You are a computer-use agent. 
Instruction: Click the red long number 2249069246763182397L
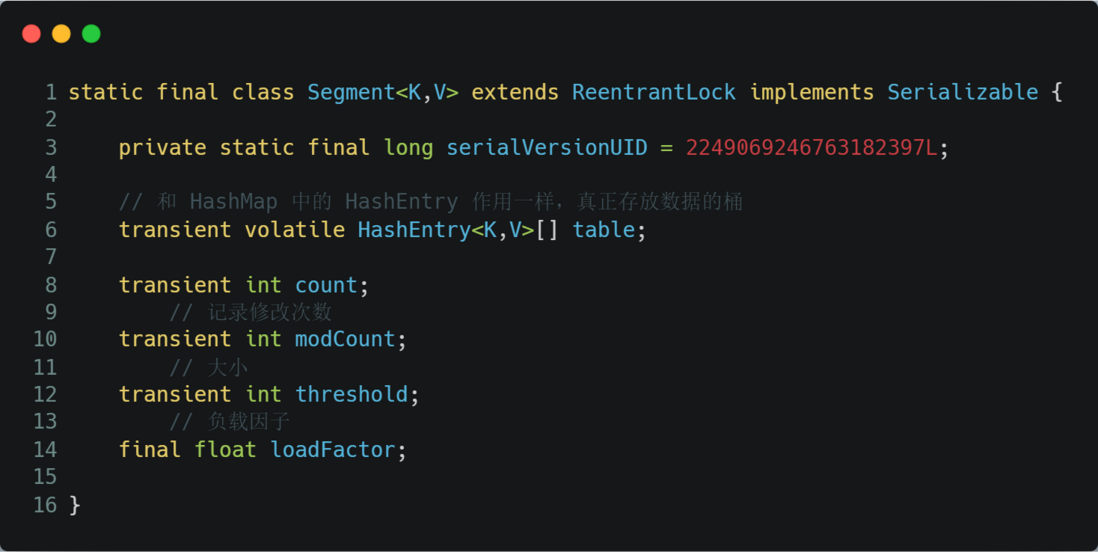tap(812, 148)
